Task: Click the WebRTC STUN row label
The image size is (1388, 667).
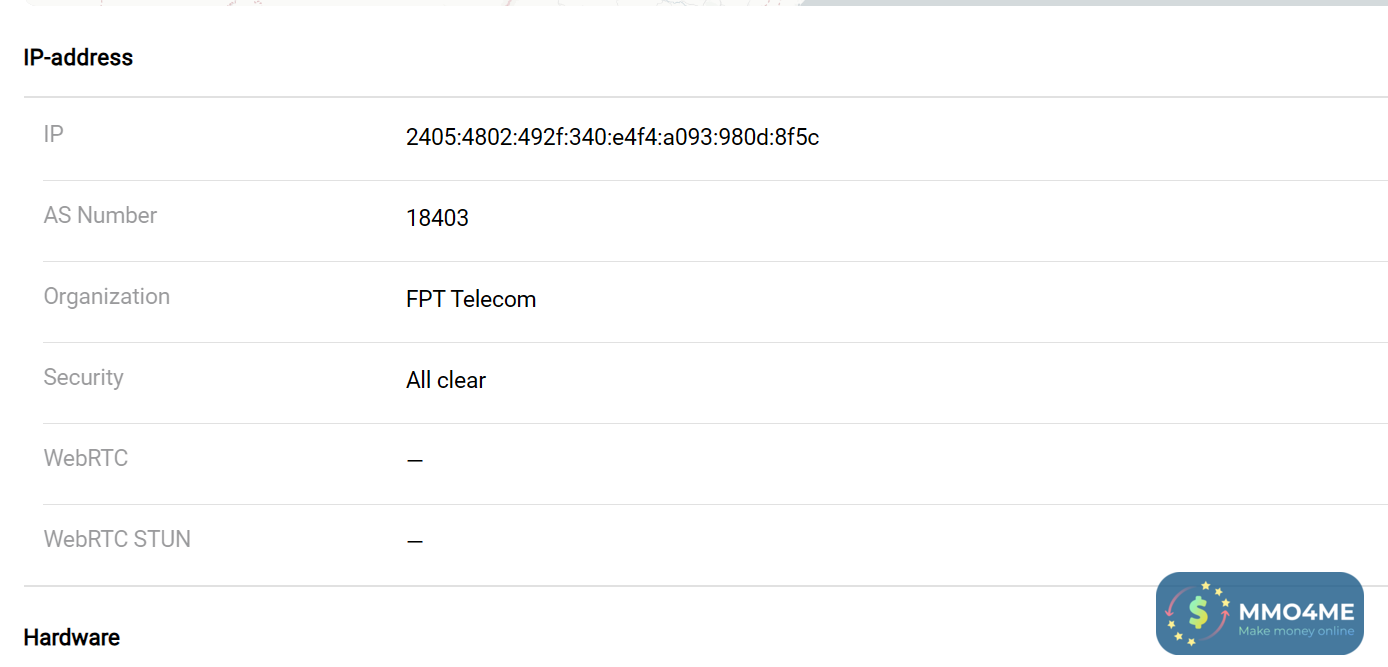Action: 117,539
